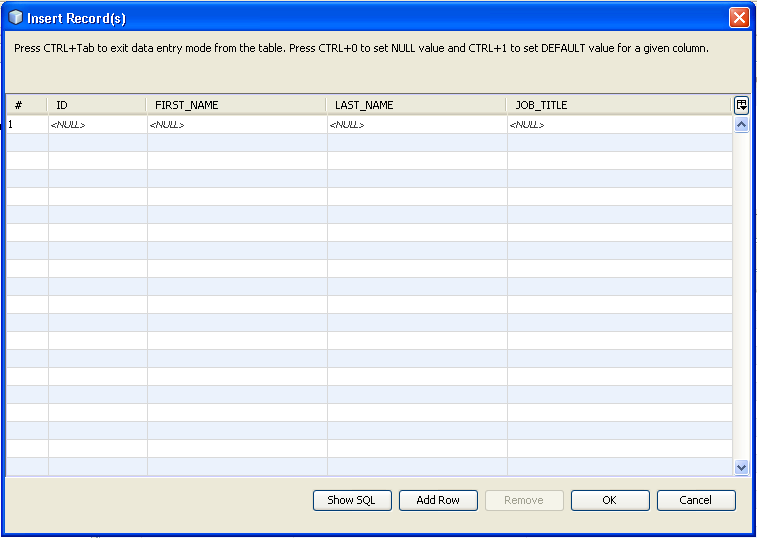Cancel the Insert Record(s) dialog

click(x=696, y=500)
